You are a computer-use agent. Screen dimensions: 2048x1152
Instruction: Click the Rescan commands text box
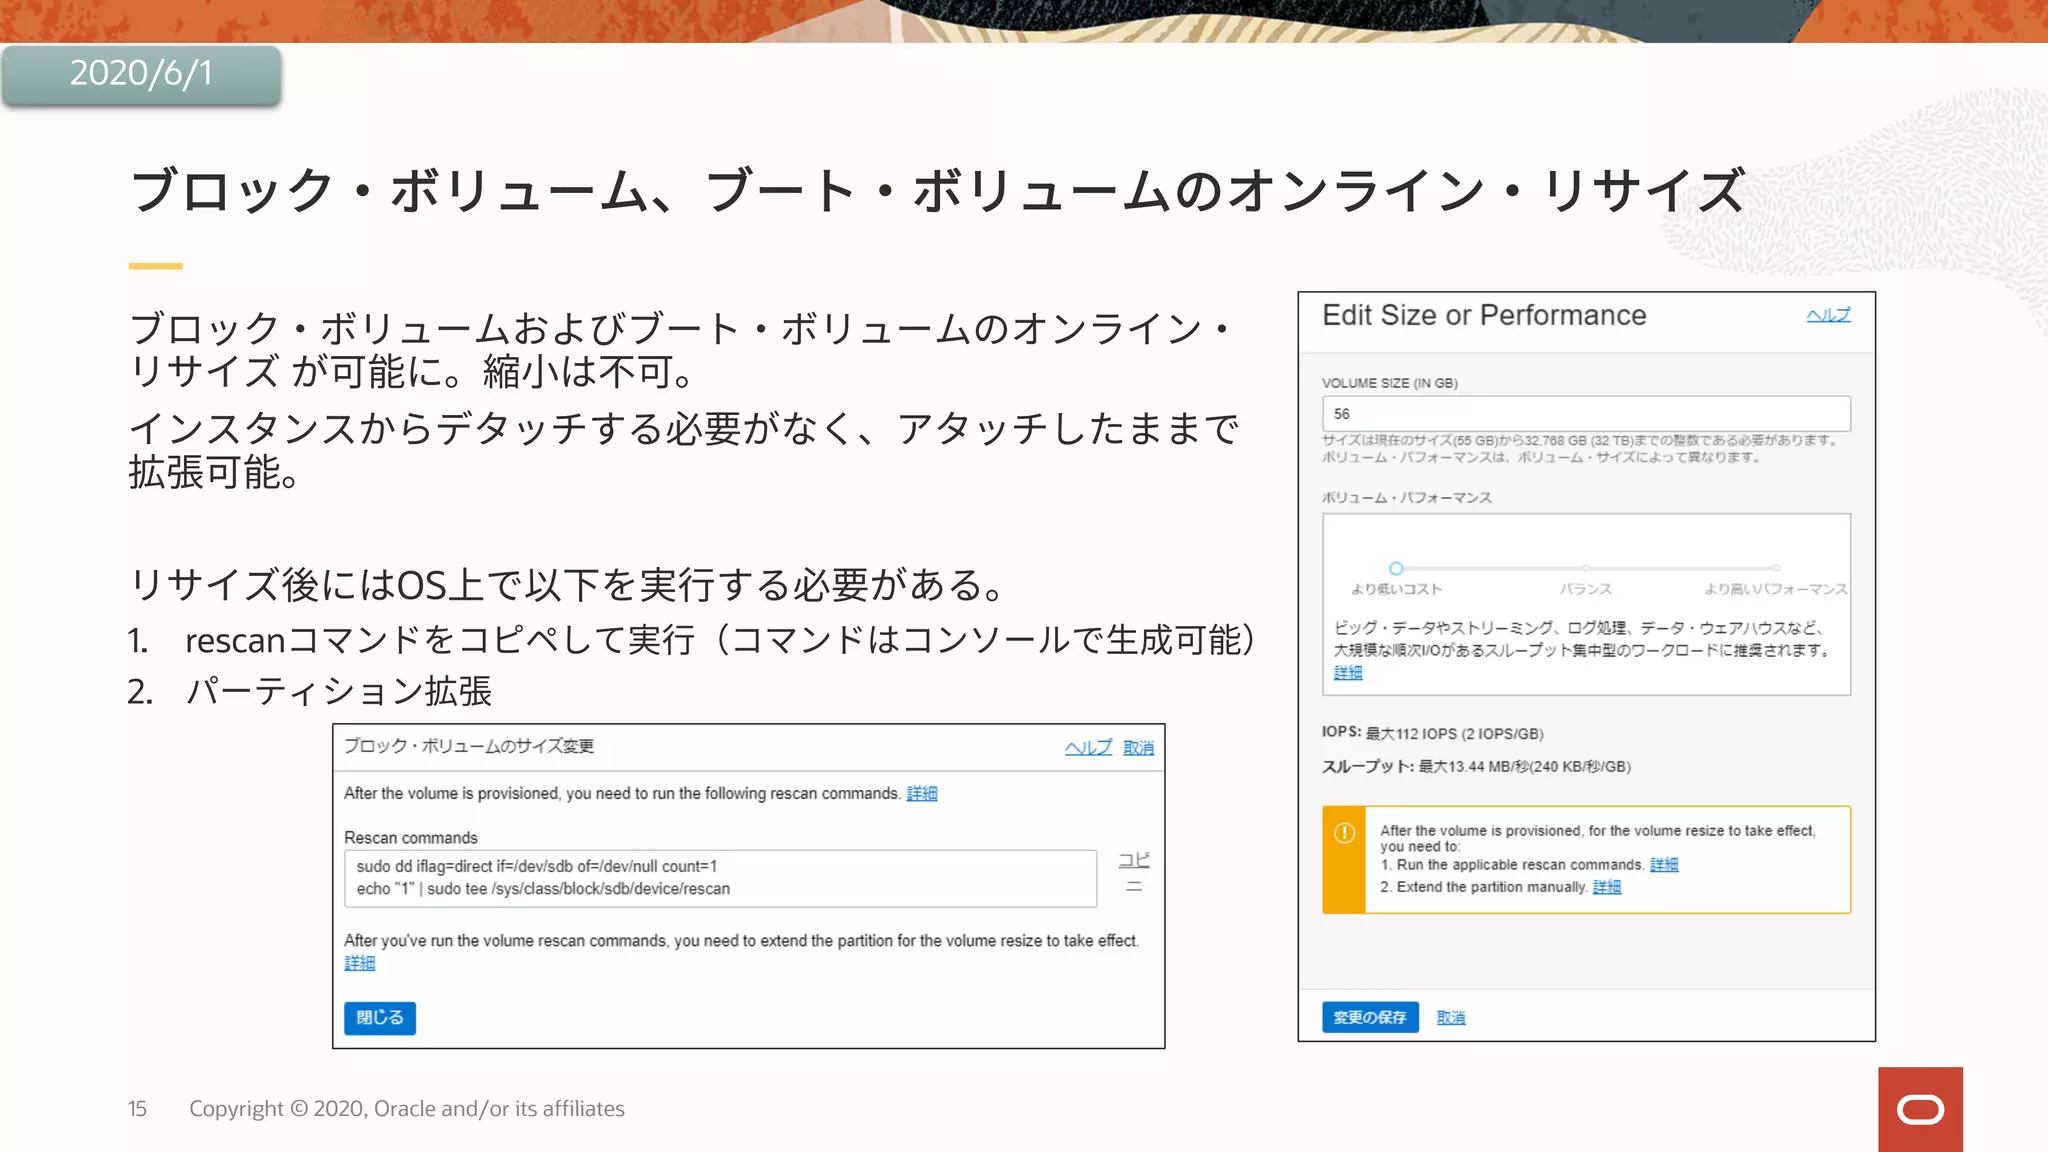pos(720,878)
